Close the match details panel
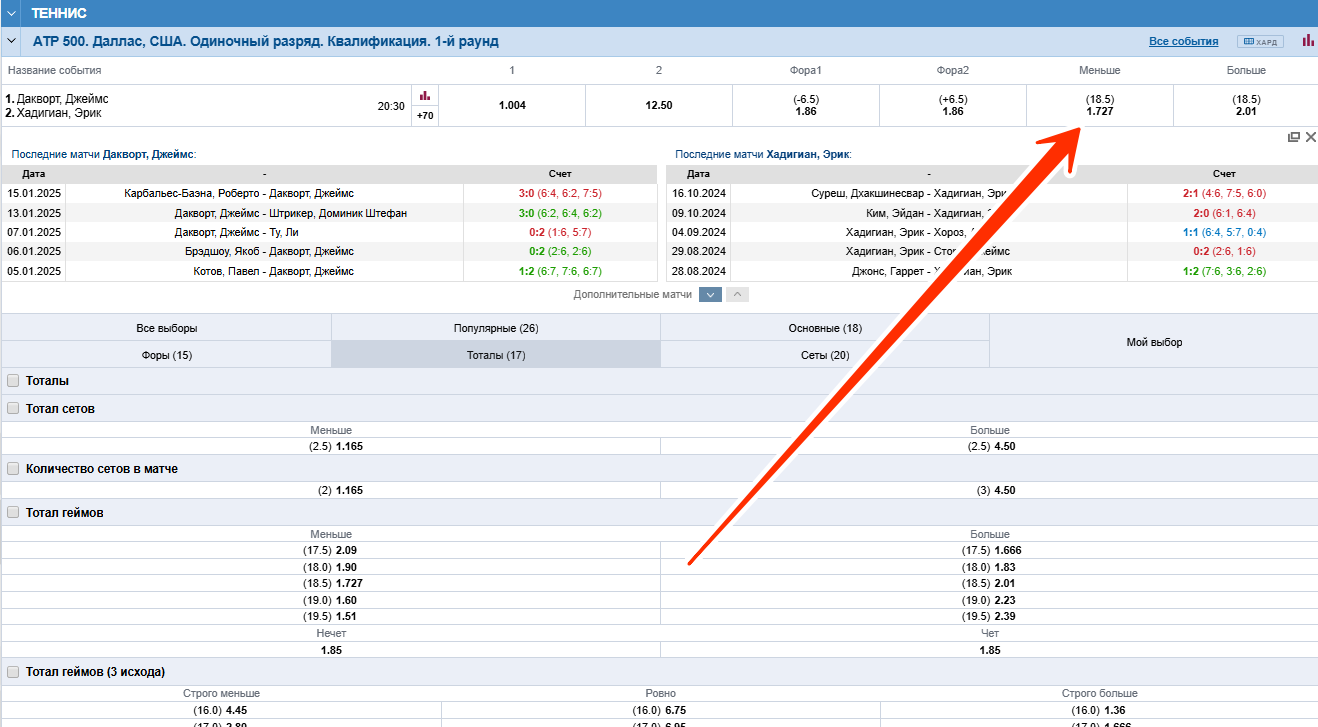 point(1310,137)
